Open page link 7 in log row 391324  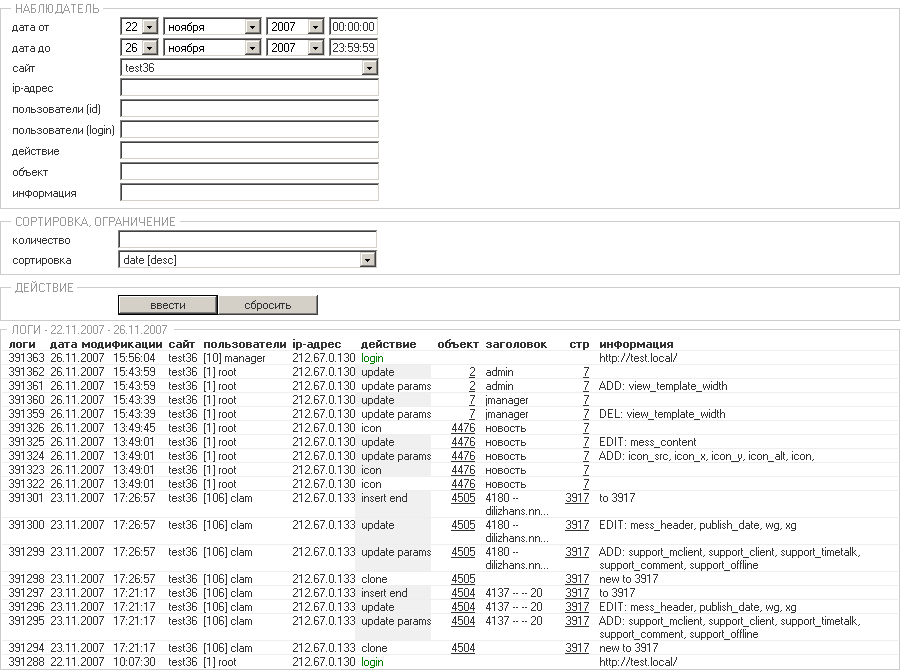tap(586, 456)
